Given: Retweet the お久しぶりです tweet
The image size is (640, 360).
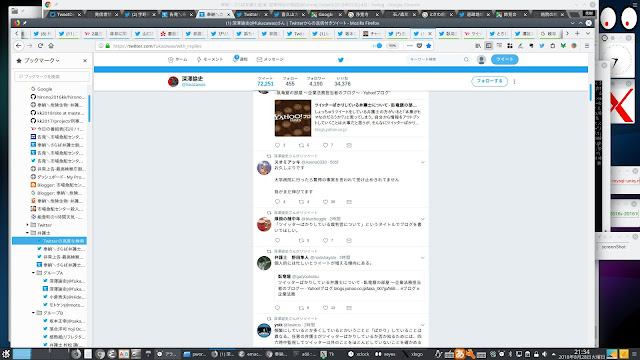Looking at the screenshot, I should coord(301,202).
